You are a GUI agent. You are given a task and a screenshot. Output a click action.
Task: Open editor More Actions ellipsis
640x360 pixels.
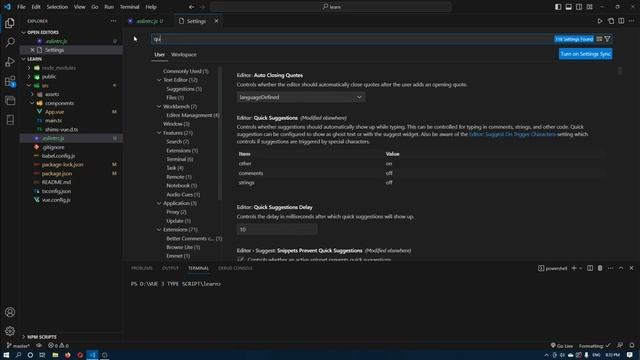(631, 21)
